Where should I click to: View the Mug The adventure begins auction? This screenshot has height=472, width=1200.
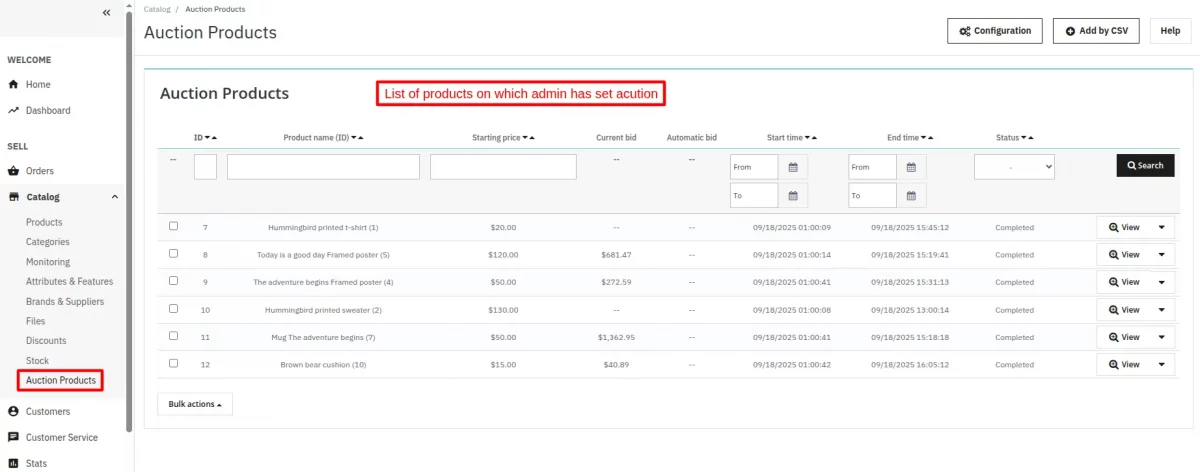click(x=1124, y=337)
